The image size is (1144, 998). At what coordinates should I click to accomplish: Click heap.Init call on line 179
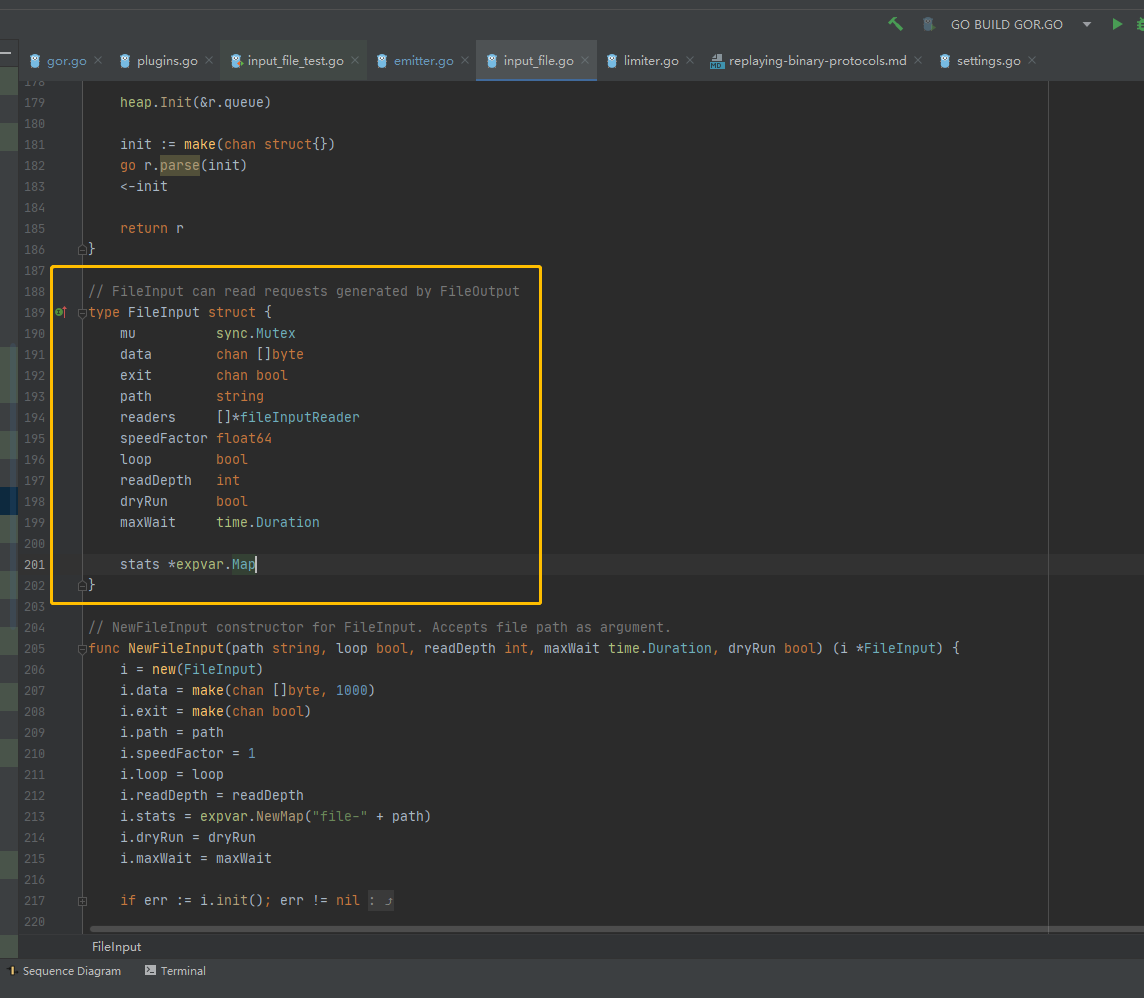click(x=196, y=103)
